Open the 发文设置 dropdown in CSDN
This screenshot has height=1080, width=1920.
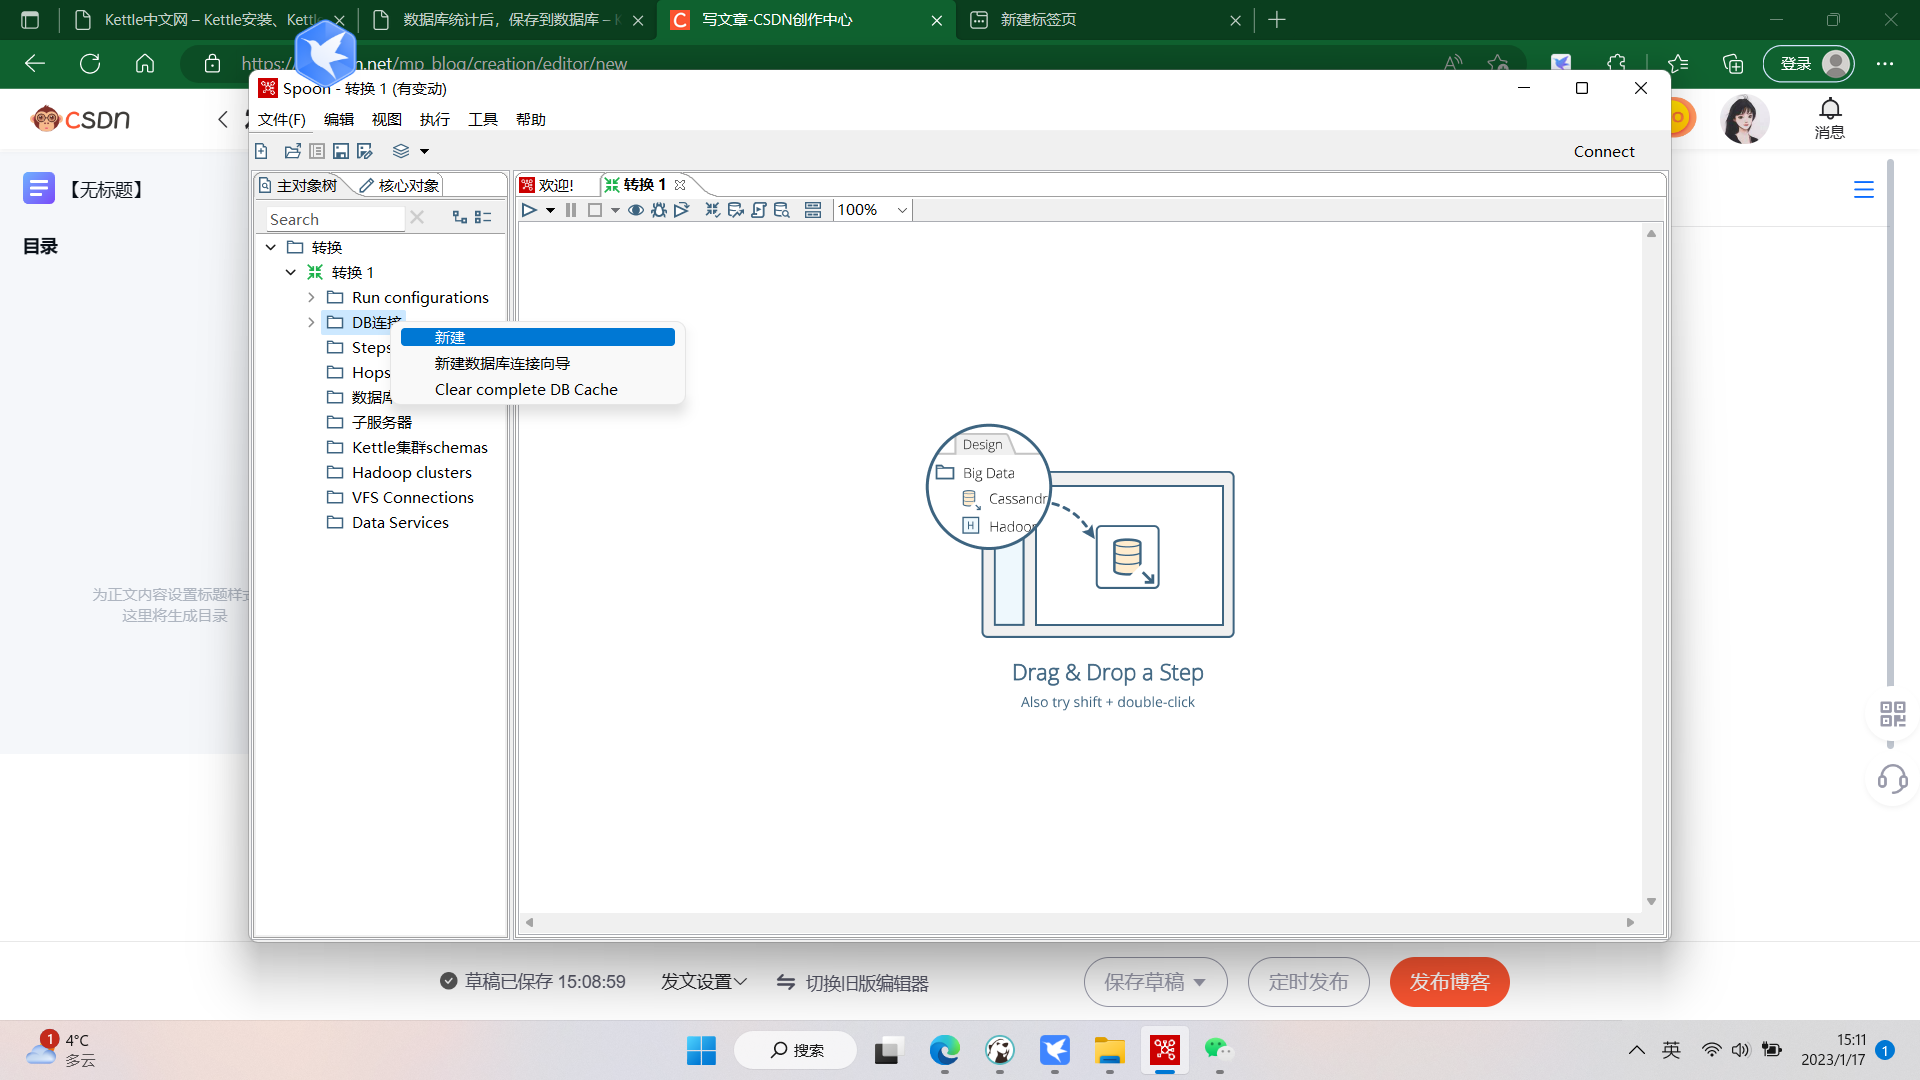pyautogui.click(x=703, y=982)
